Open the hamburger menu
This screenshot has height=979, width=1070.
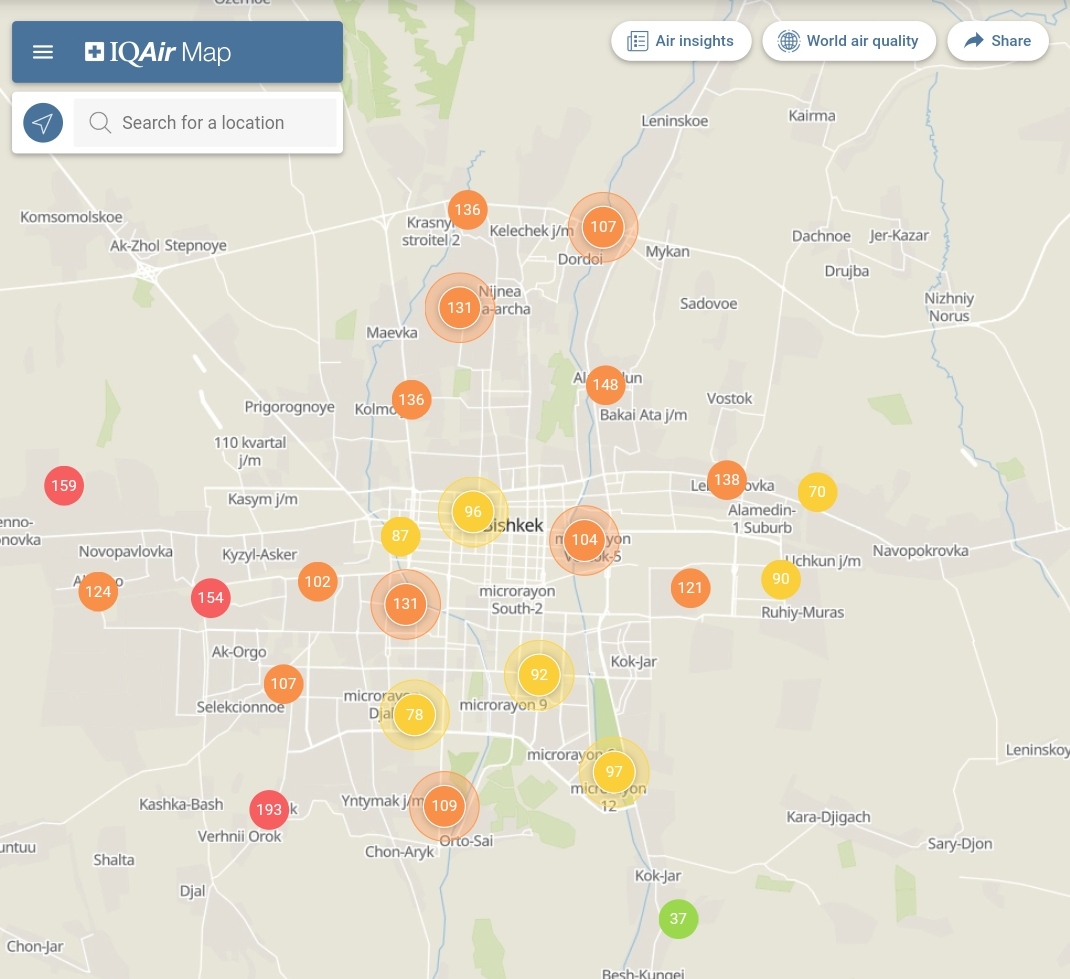pyautogui.click(x=43, y=52)
